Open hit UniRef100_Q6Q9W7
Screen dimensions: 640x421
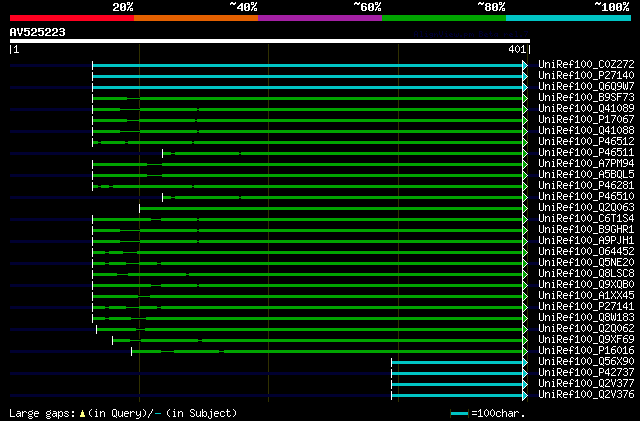[x=586, y=86]
